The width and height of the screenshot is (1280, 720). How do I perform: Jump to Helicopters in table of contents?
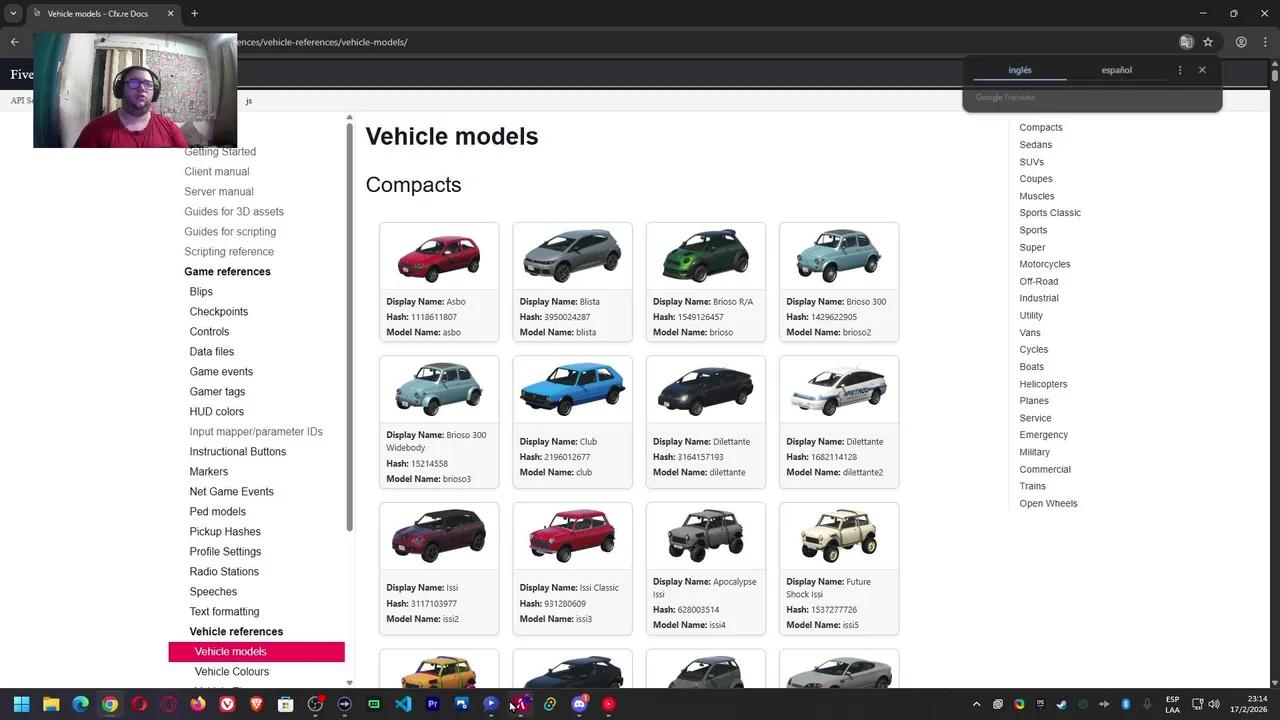1043,384
